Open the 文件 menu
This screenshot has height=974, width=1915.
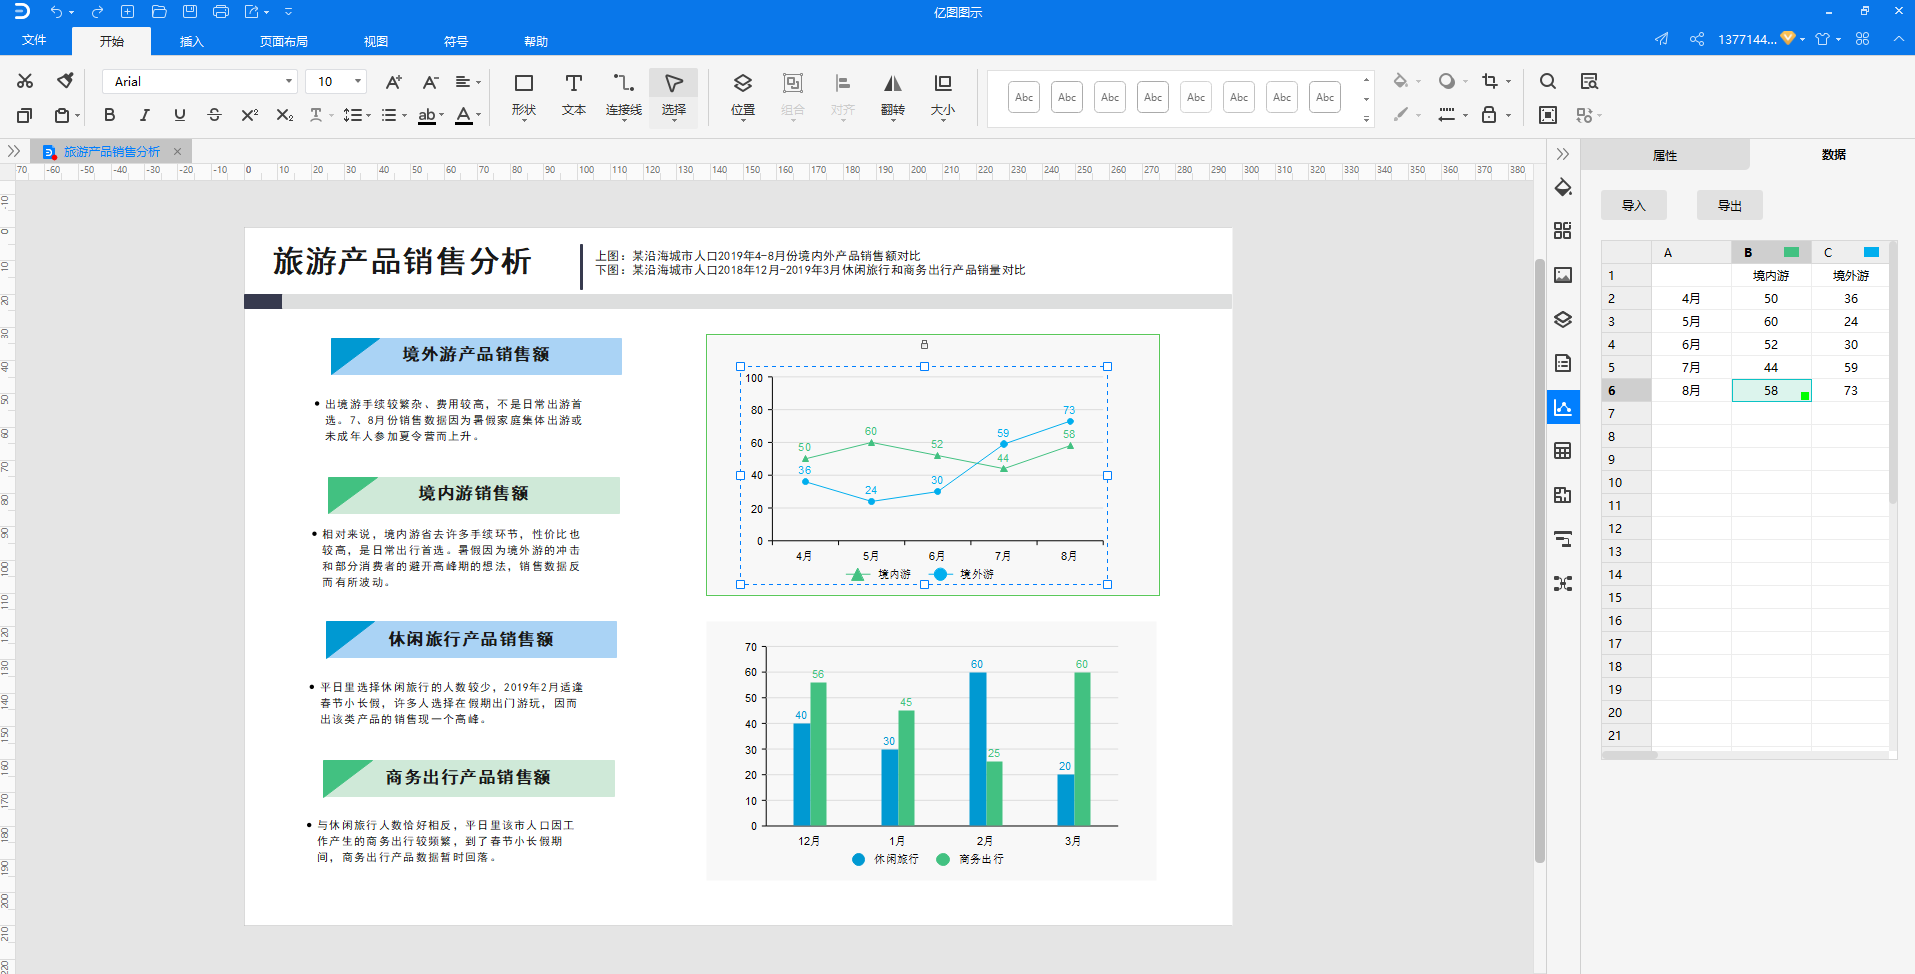[34, 41]
